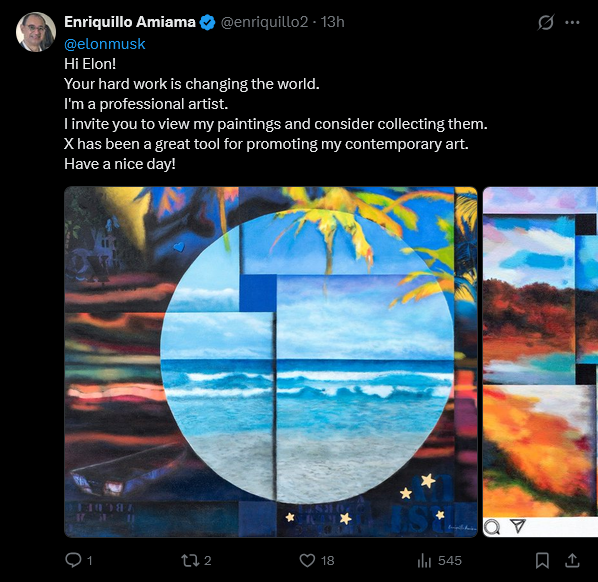Click the reply count number 1
Viewport: 598px width, 582px height.
click(x=90, y=561)
